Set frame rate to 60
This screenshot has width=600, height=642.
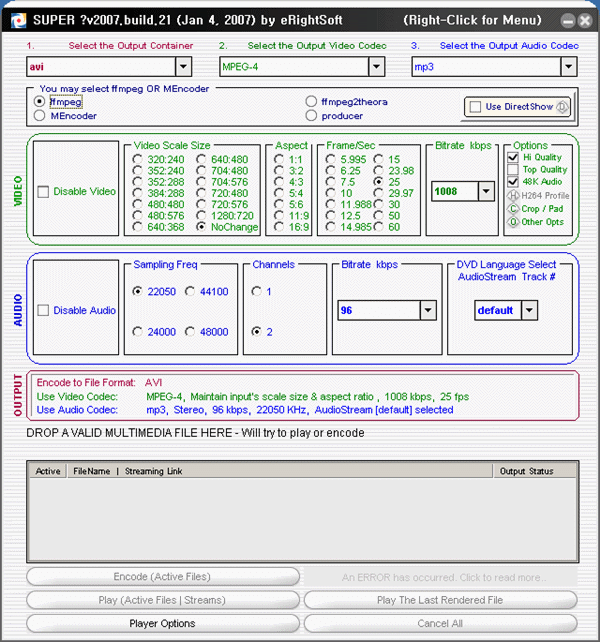click(x=378, y=226)
